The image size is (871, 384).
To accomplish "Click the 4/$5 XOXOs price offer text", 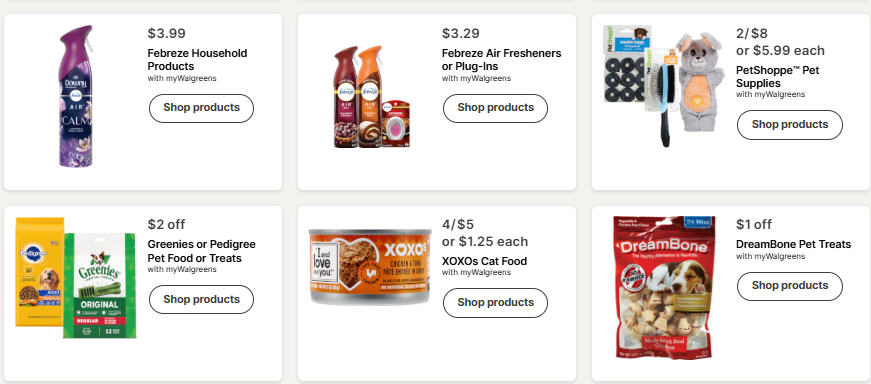I will 458,225.
